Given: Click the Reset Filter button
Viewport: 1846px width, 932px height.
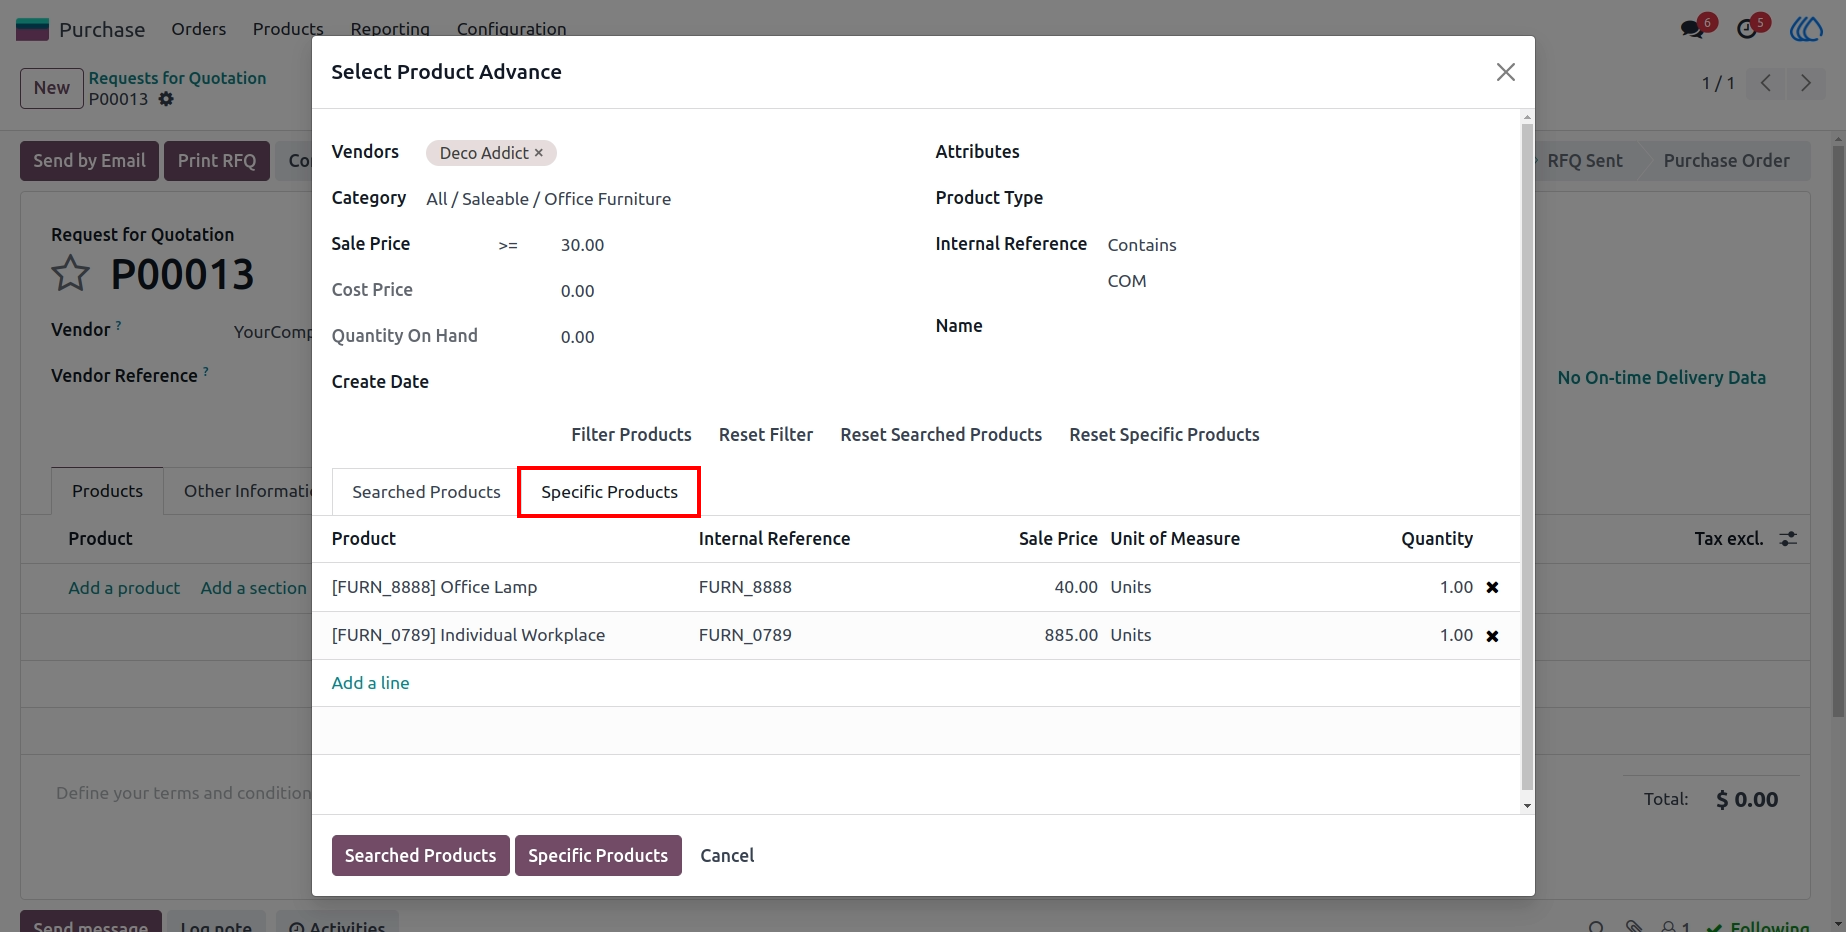Looking at the screenshot, I should (766, 435).
